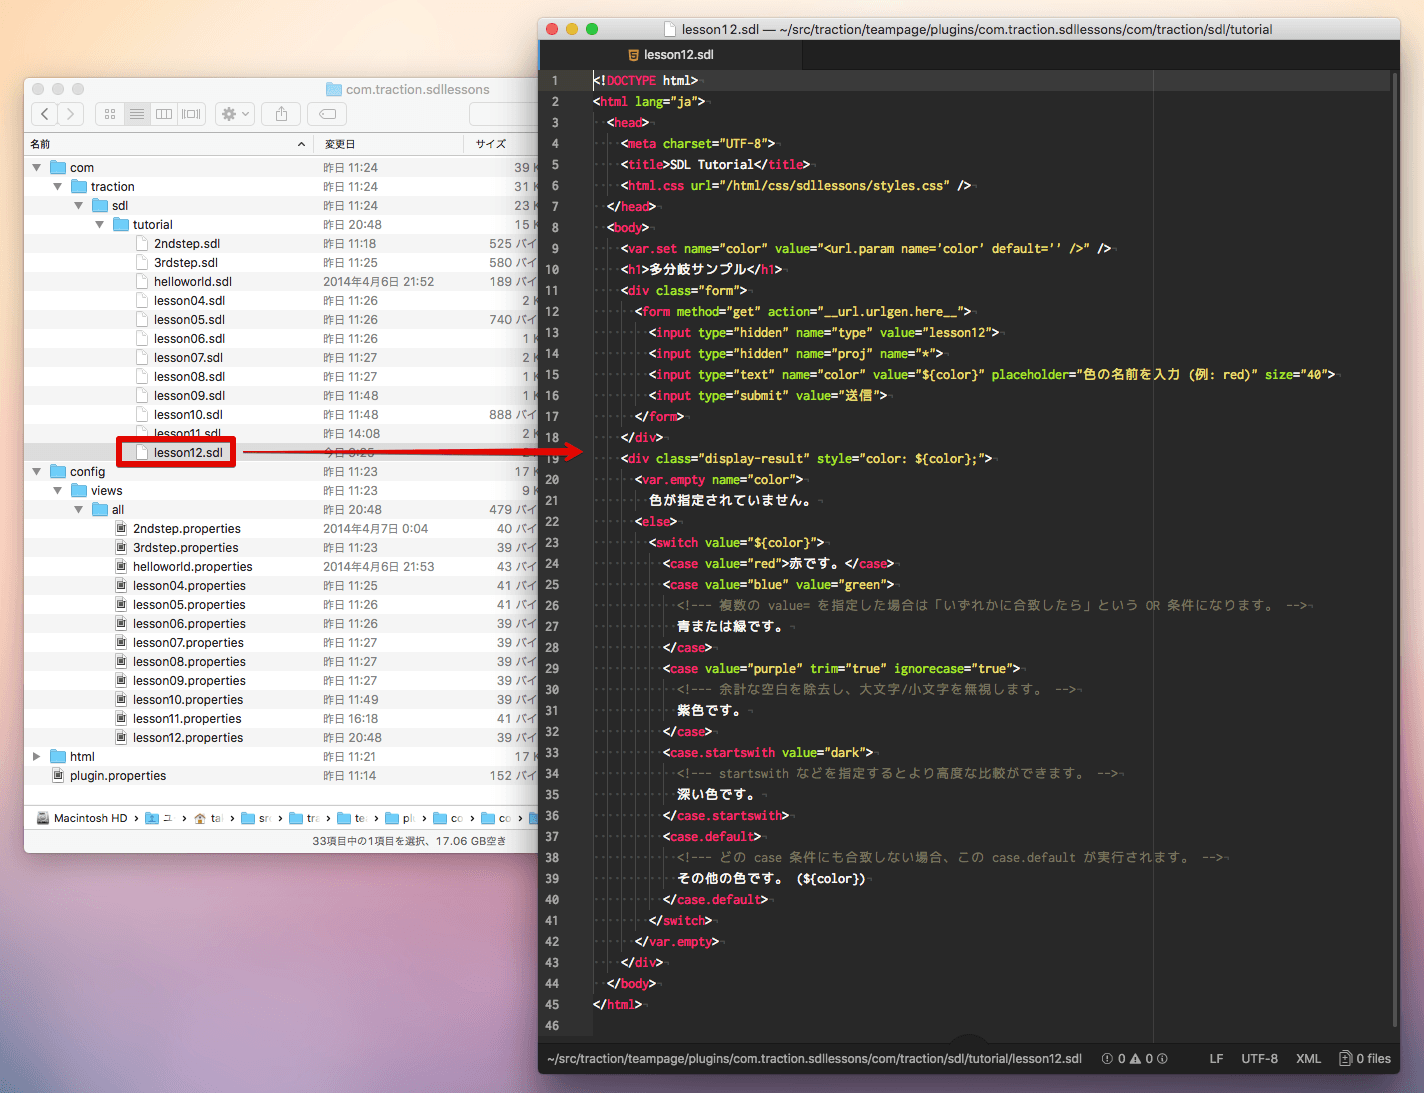1424x1093 pixels.
Task: Select list view mode in Finder
Action: click(x=137, y=114)
